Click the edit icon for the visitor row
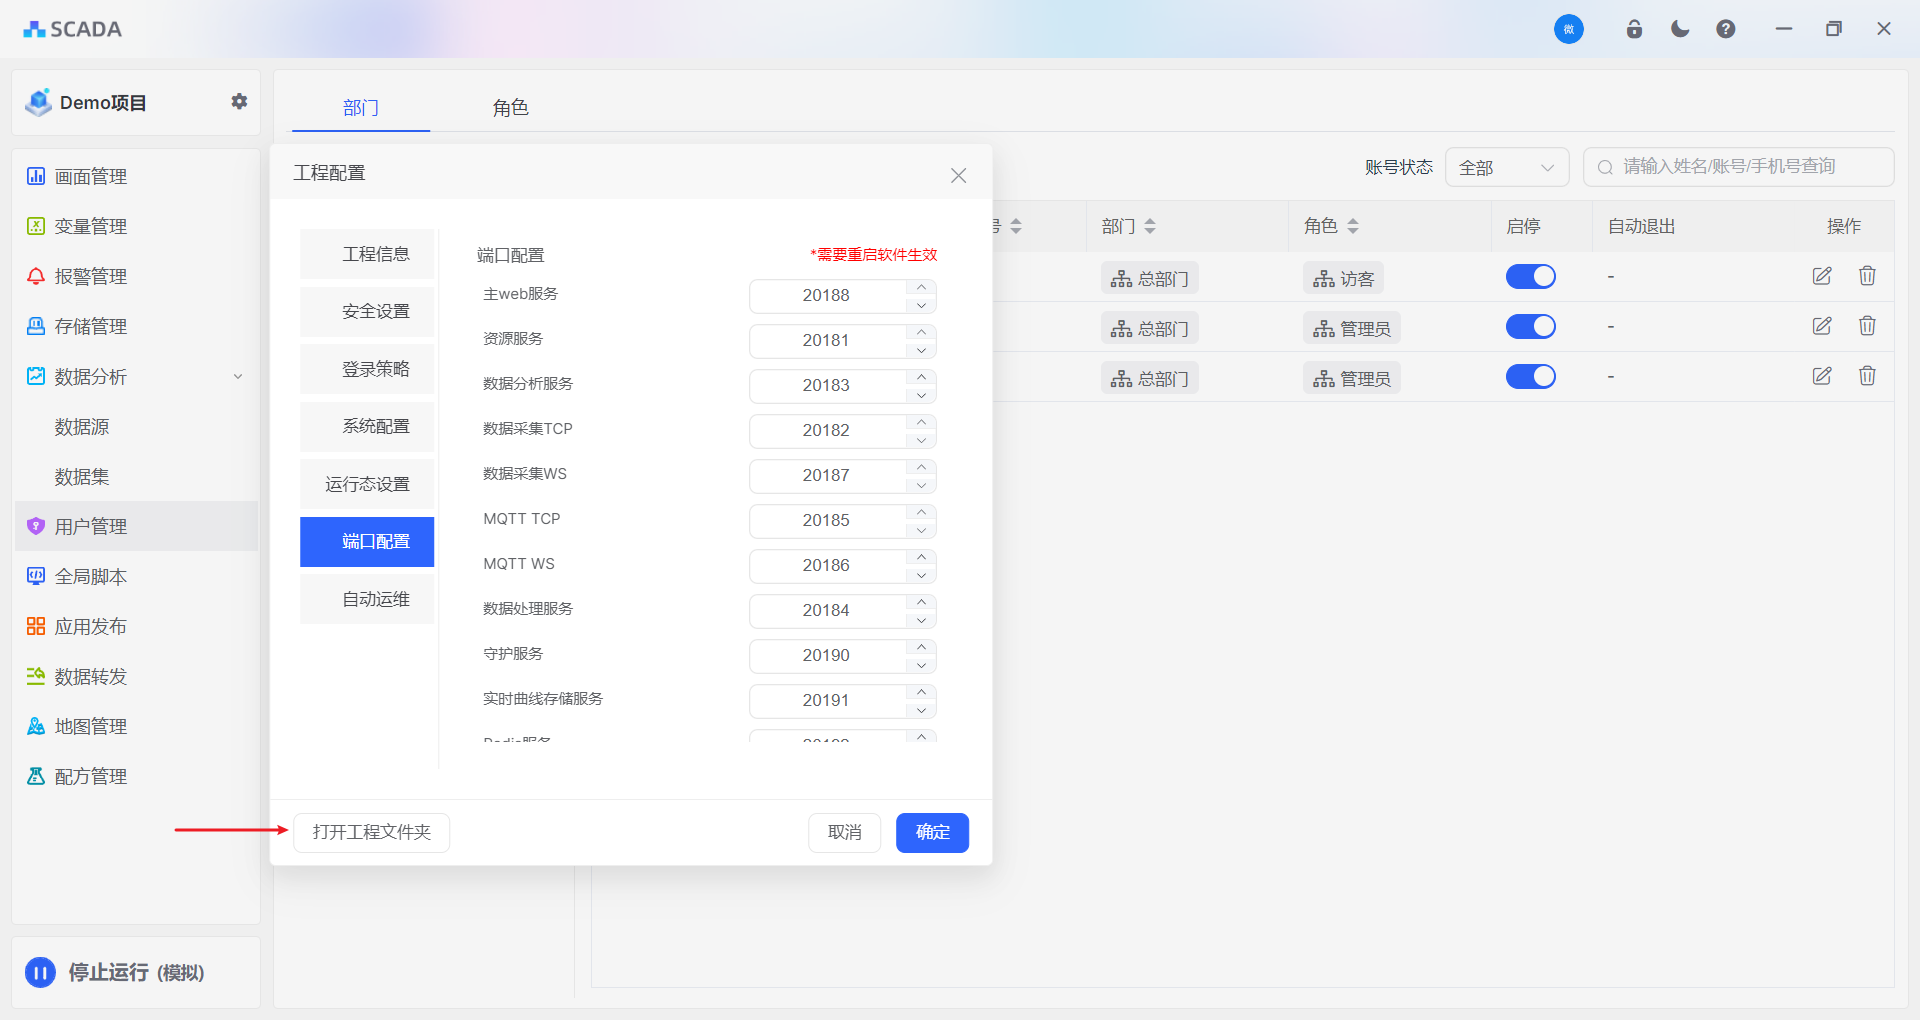 (x=1822, y=276)
